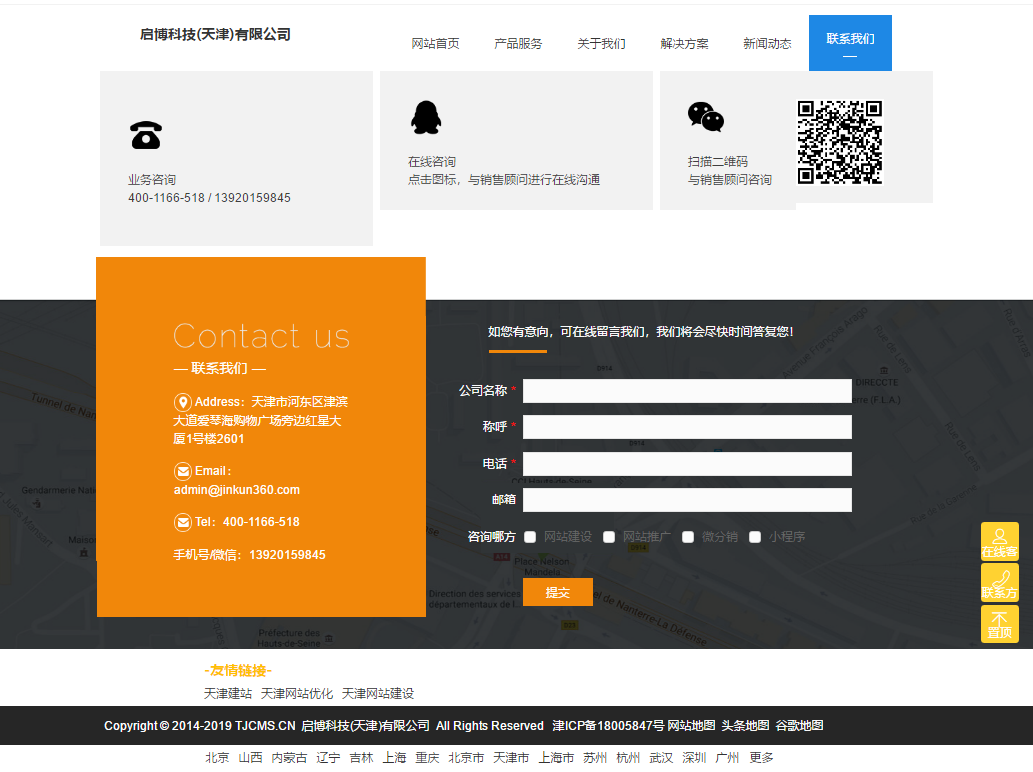
Task: Click the email envelope icon
Action: [183, 471]
